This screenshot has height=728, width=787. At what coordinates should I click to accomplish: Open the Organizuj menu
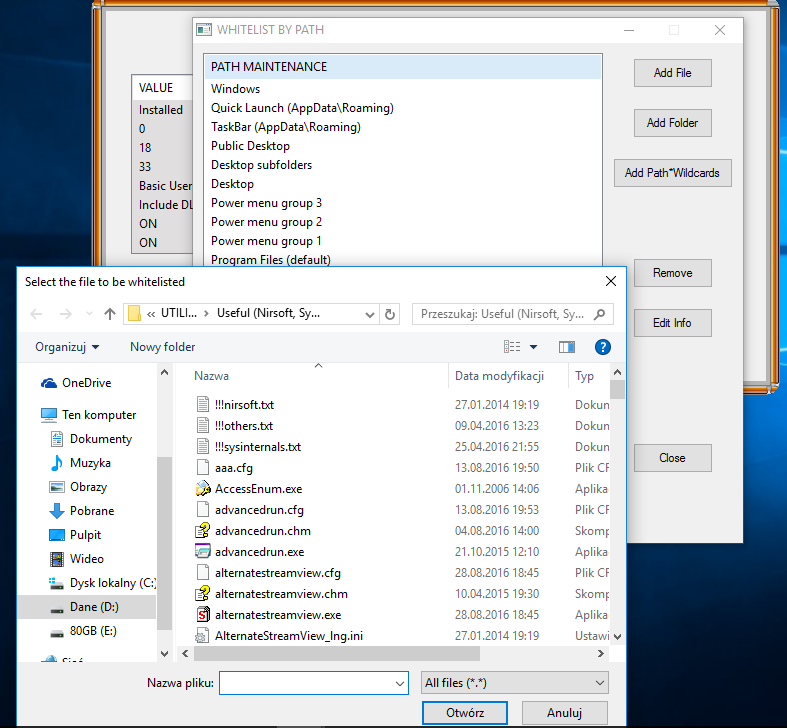(67, 347)
